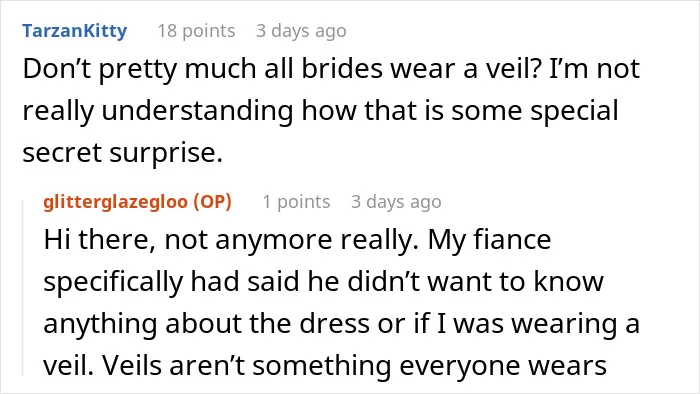Click the line starting "specifically had said"
Viewport: 700px width, 394px height.
pyautogui.click(x=324, y=282)
